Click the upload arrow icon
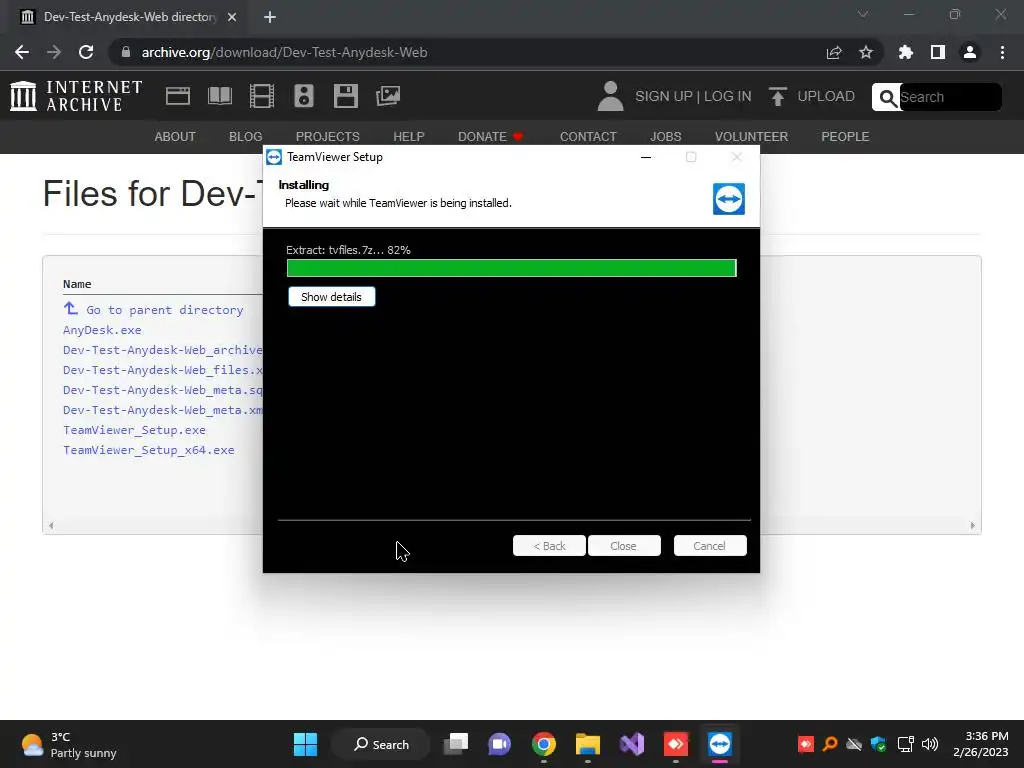This screenshot has width=1024, height=768. coord(777,96)
